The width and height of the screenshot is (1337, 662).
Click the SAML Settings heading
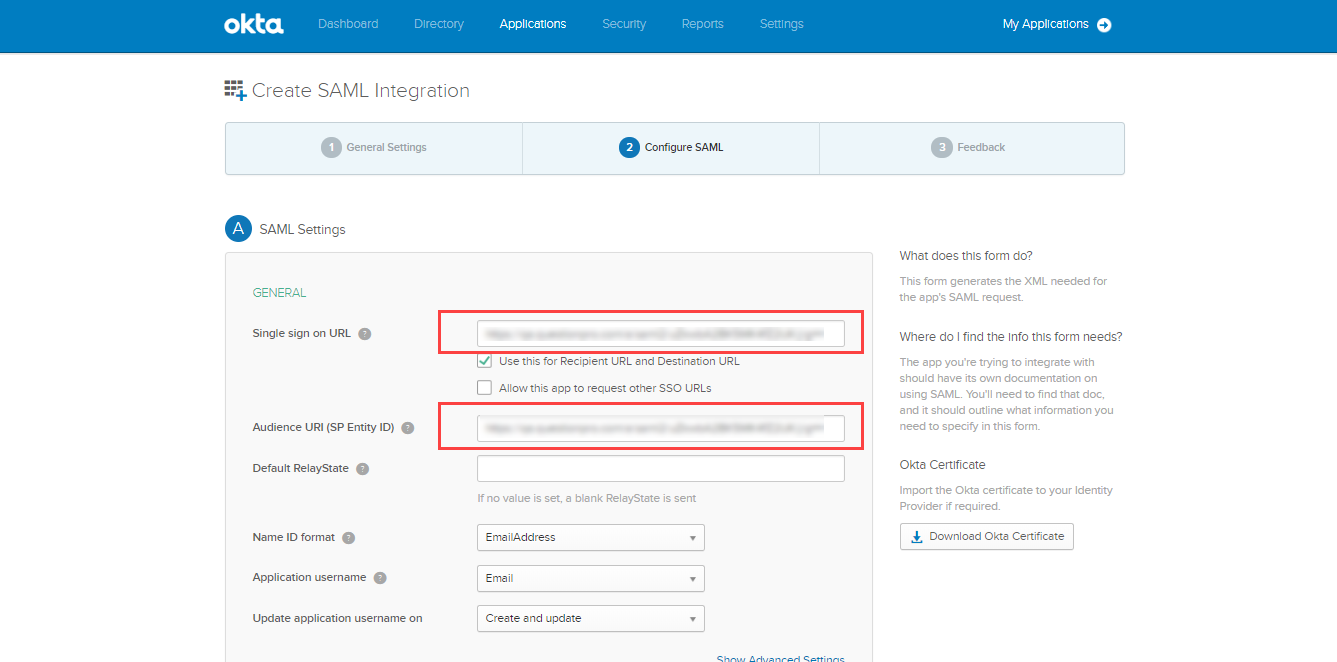(302, 230)
